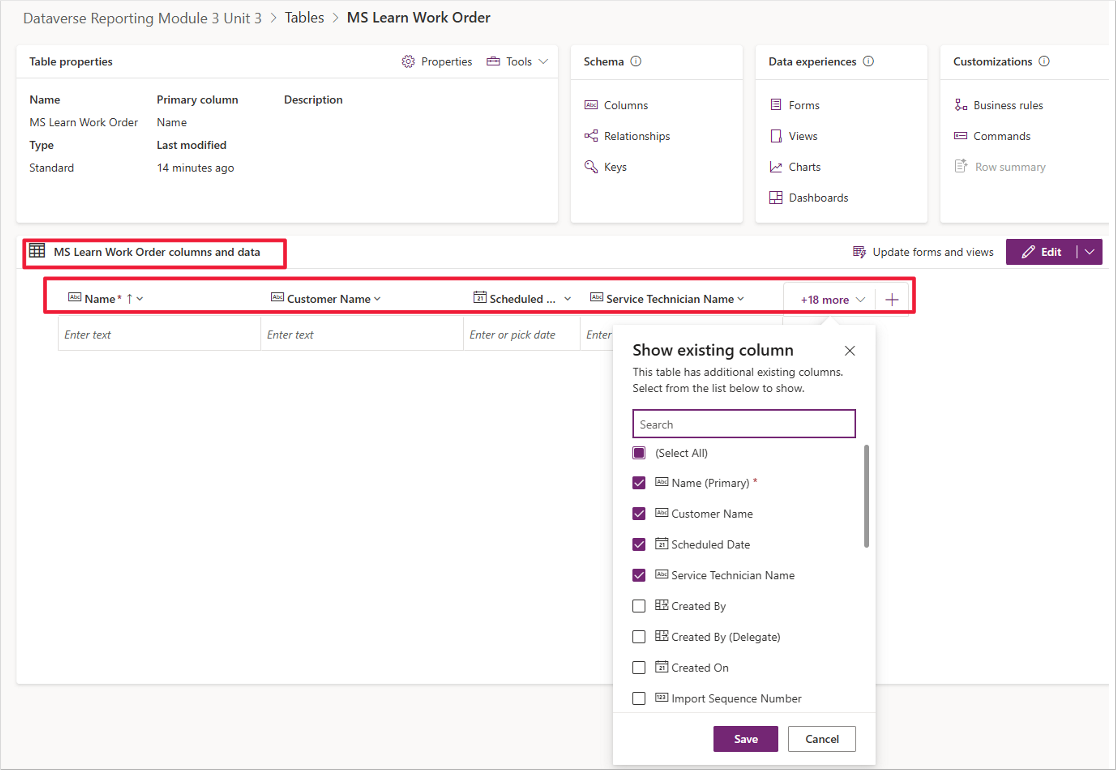Open Charts under Data experiences
Screen dimensions: 1116x770
point(805,166)
